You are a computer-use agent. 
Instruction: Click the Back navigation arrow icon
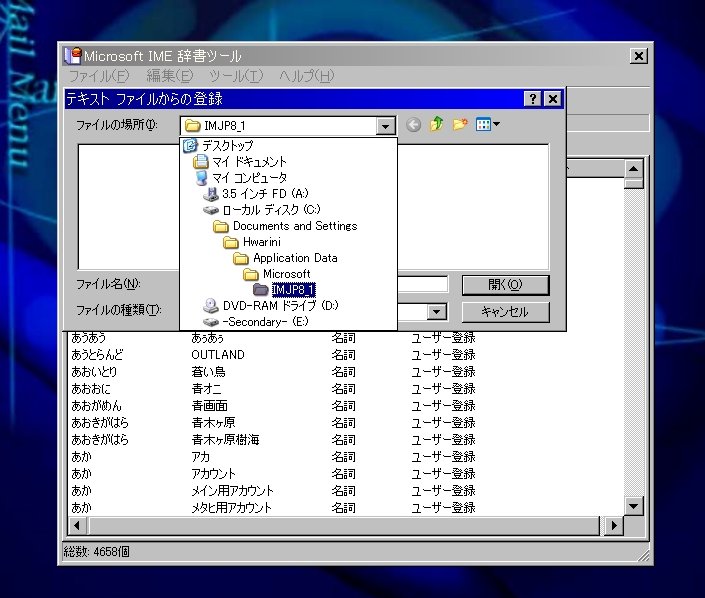coord(413,125)
